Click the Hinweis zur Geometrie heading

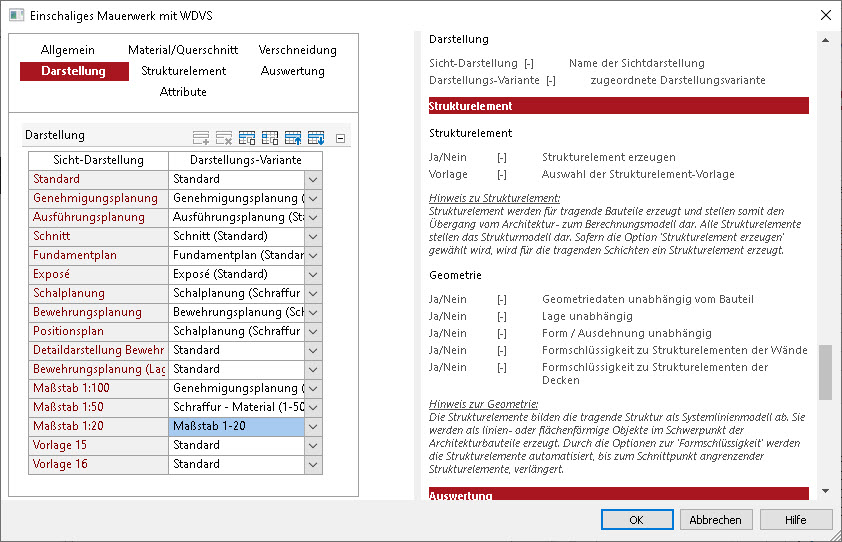coord(483,404)
